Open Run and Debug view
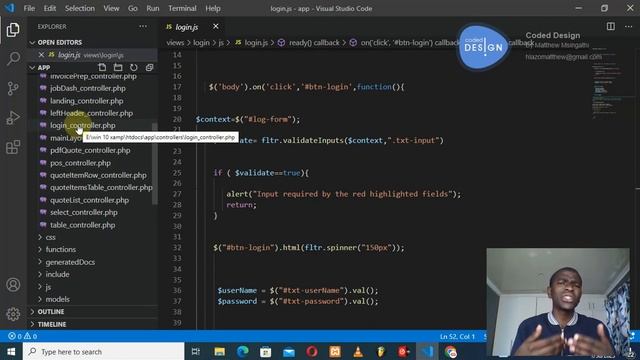This screenshot has width=640, height=360. (x=13, y=118)
